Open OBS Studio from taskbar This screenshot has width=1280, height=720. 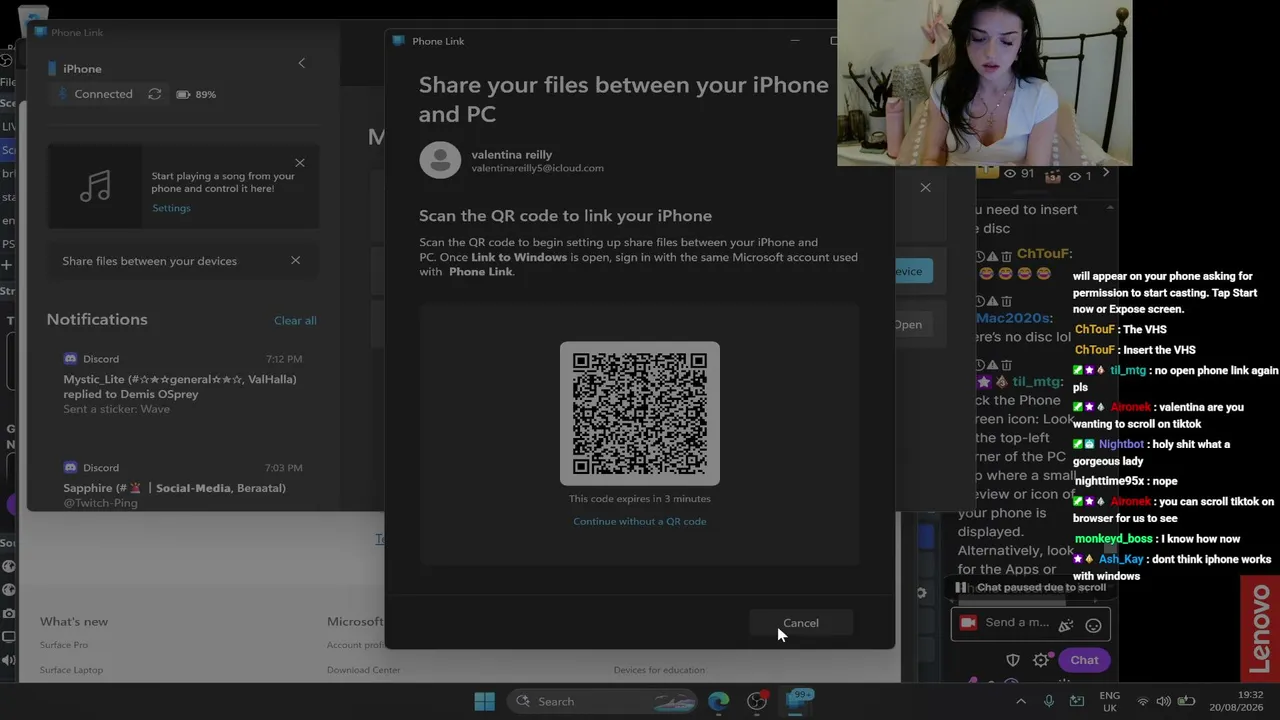coord(757,701)
